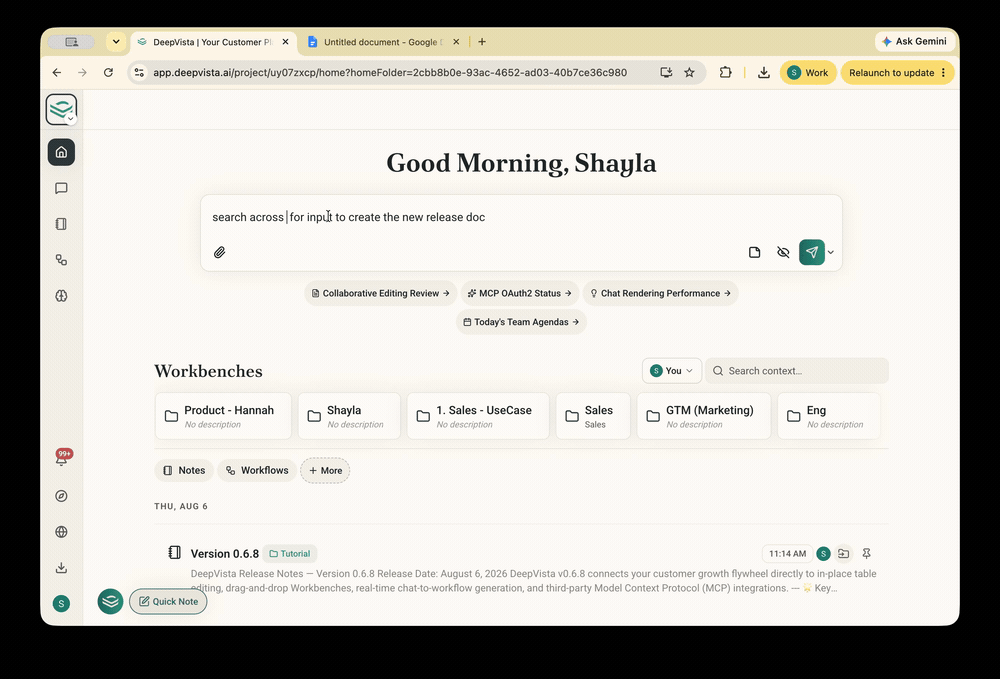Close the Untitled document tab
The width and height of the screenshot is (1000, 679).
coord(456,42)
